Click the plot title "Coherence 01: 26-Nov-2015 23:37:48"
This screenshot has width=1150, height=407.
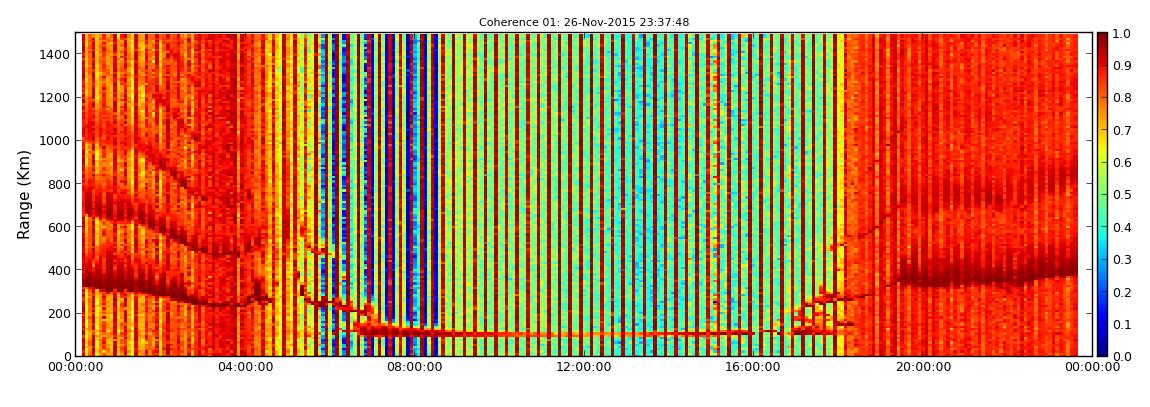coord(584,23)
